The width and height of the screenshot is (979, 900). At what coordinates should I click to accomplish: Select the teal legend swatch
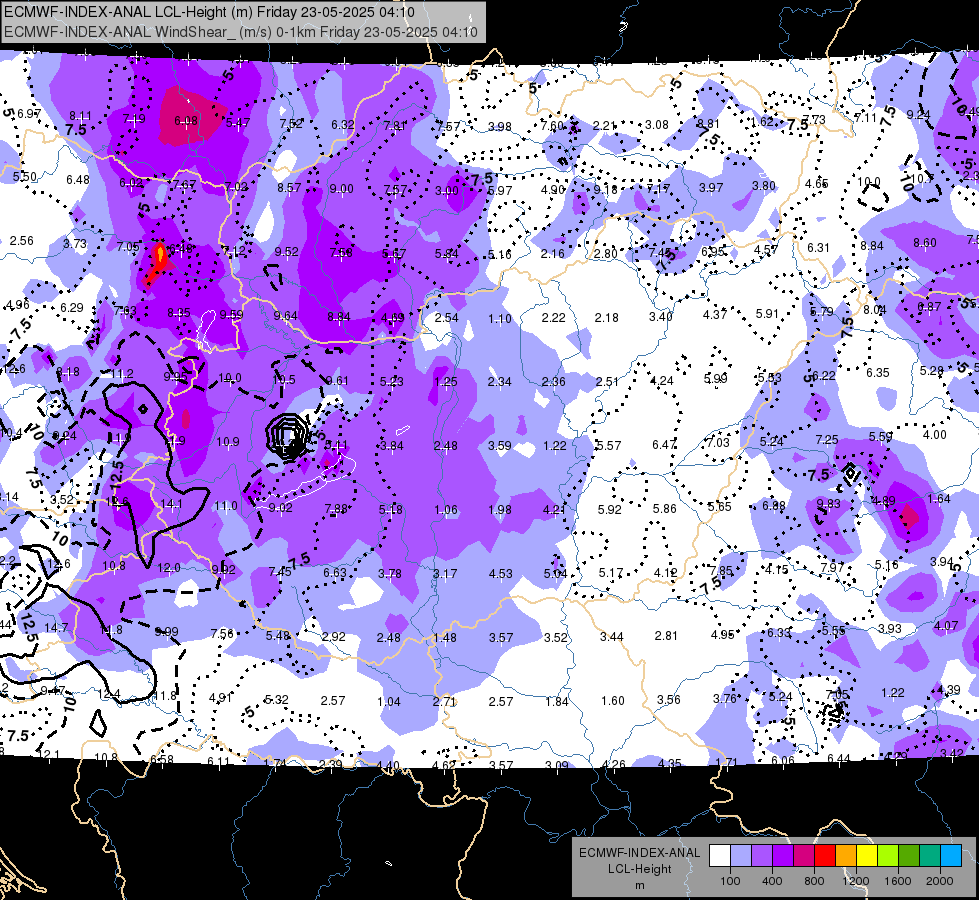pos(930,855)
